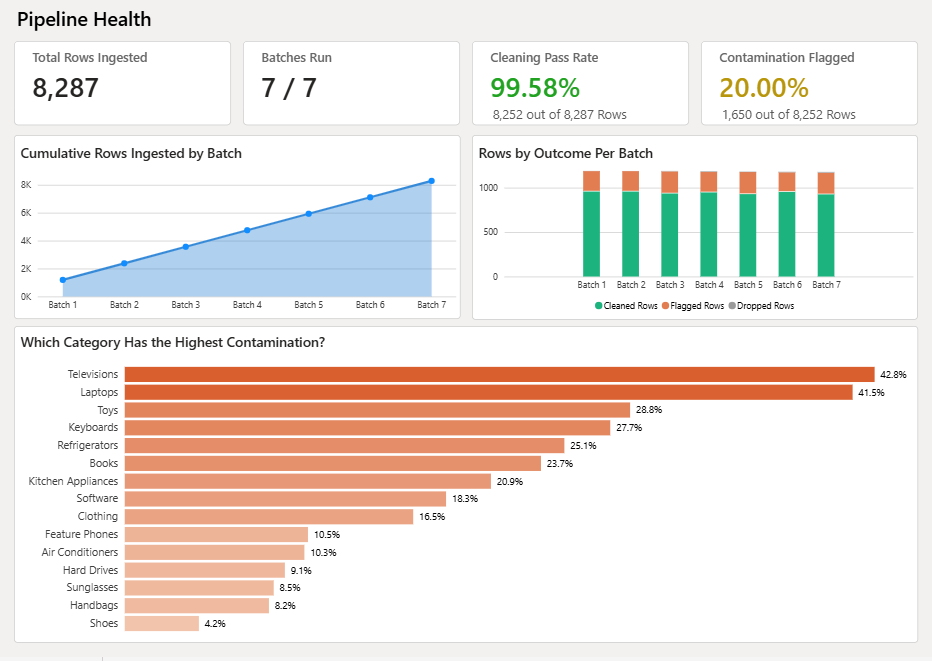The width and height of the screenshot is (932, 661).
Task: Click the '1,650 out of 8,252 Rows' subtitle
Action: (789, 115)
